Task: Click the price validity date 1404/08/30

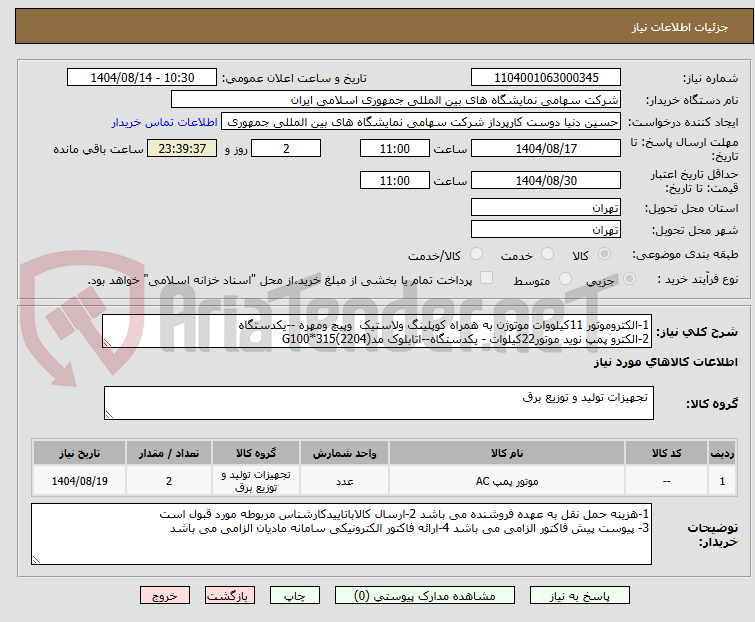Action: 546,181
